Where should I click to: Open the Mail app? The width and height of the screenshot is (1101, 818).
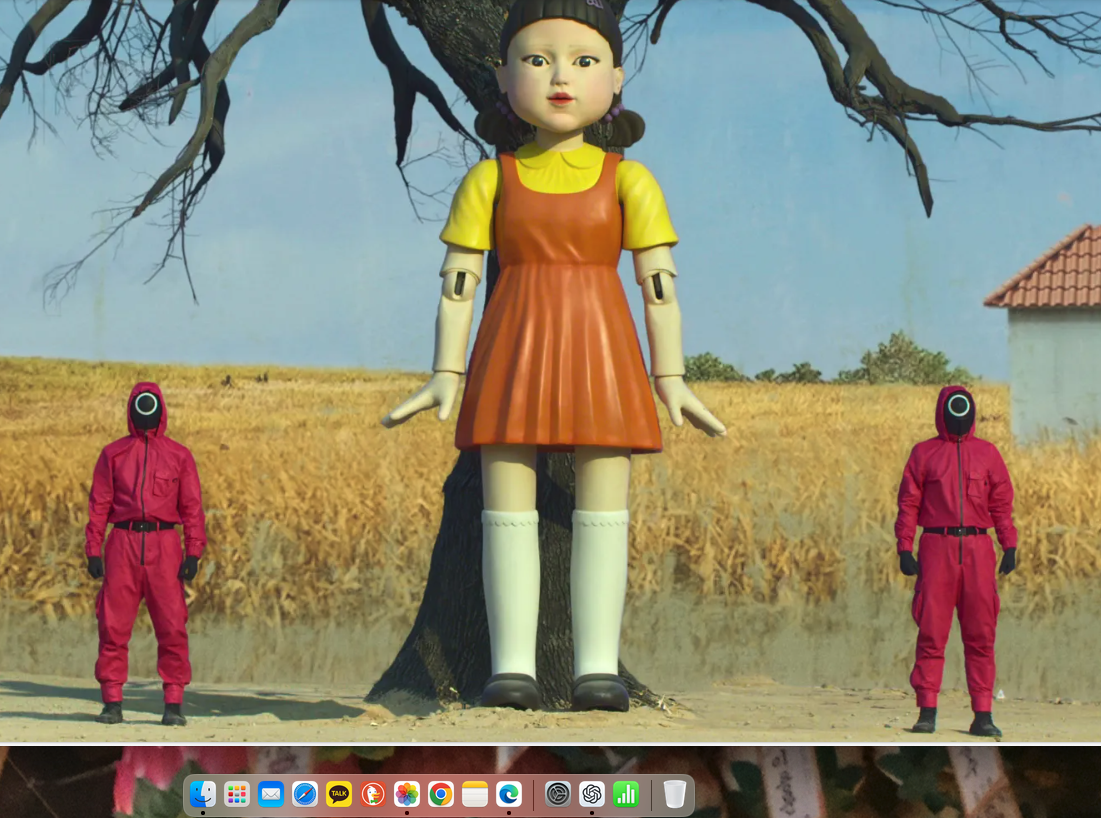coord(271,794)
